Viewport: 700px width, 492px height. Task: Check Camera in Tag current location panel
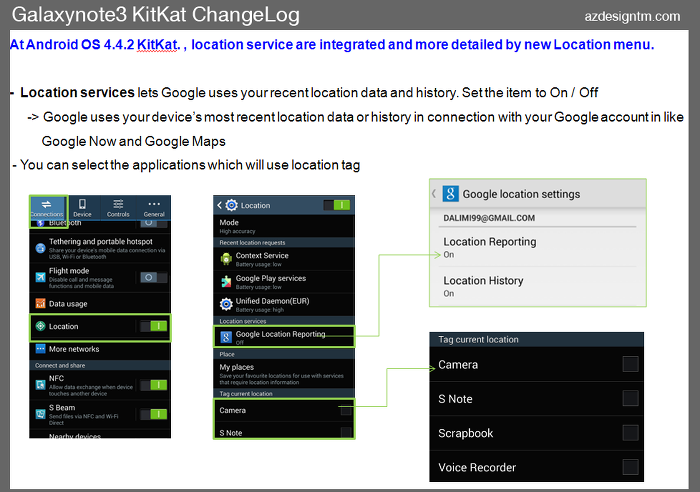pyautogui.click(x=630, y=364)
